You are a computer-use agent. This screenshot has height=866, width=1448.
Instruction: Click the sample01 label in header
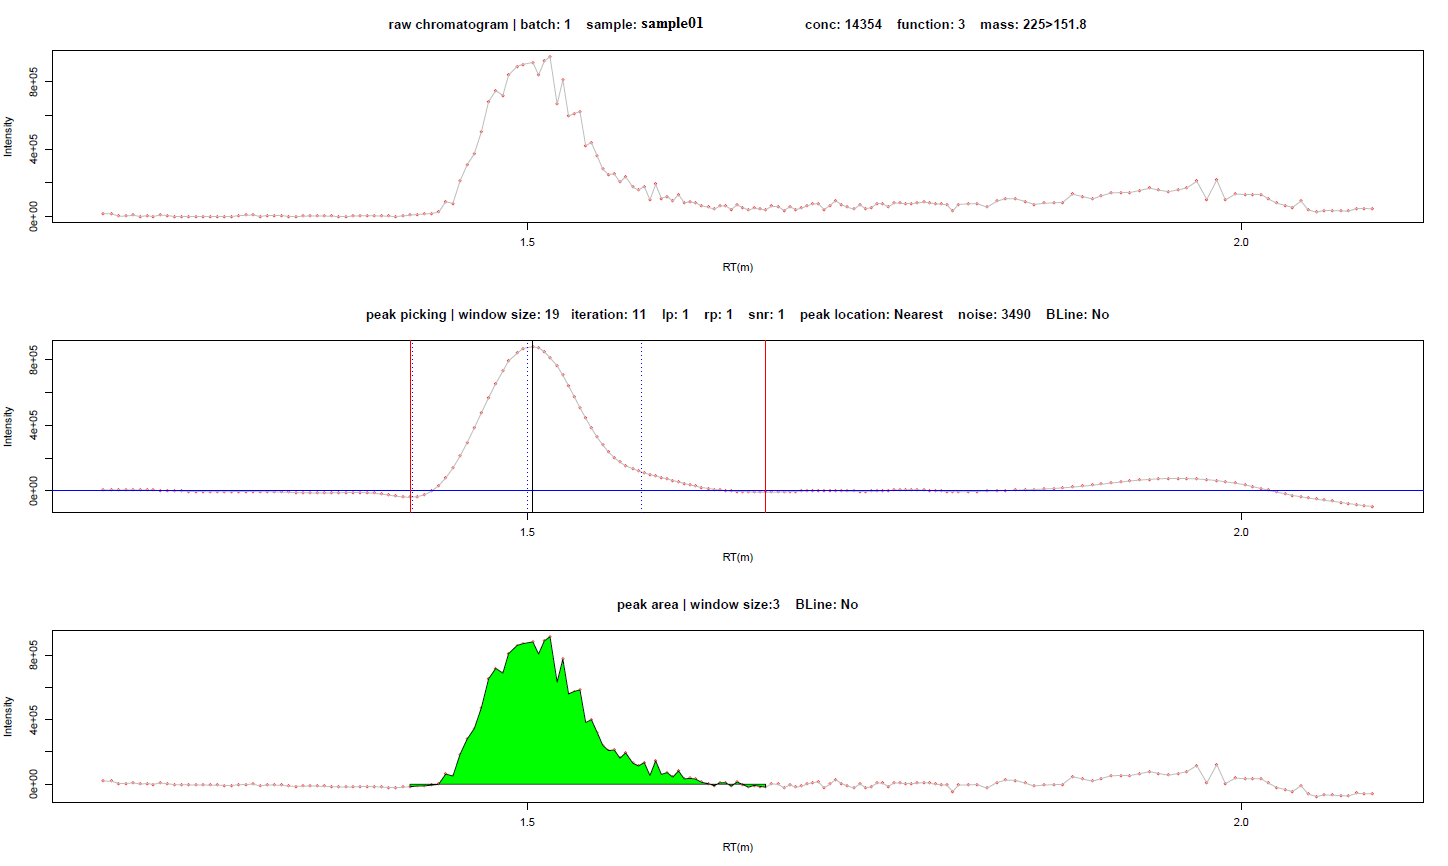point(672,23)
